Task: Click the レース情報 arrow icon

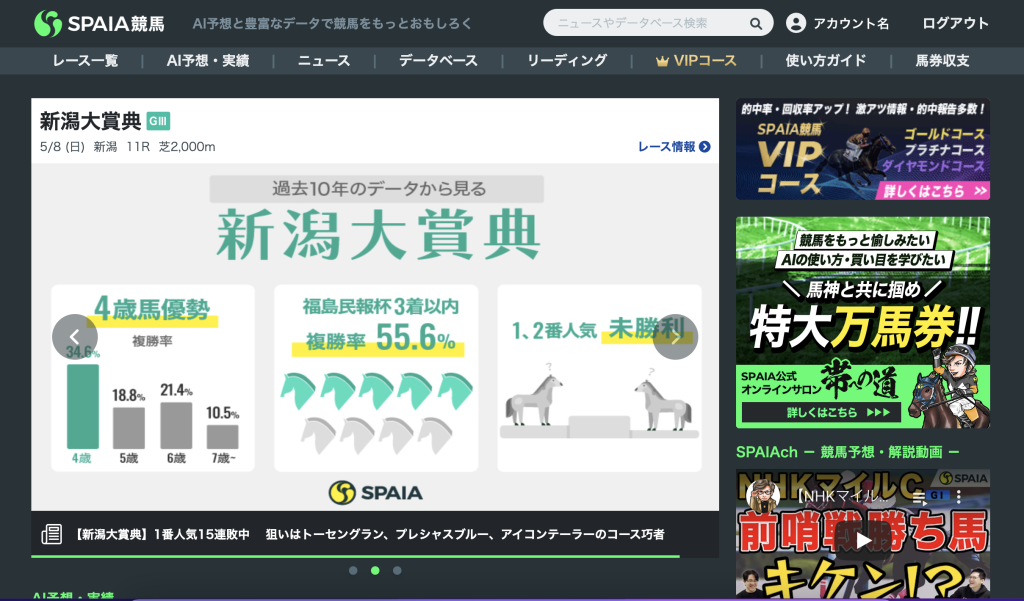Action: 705,147
